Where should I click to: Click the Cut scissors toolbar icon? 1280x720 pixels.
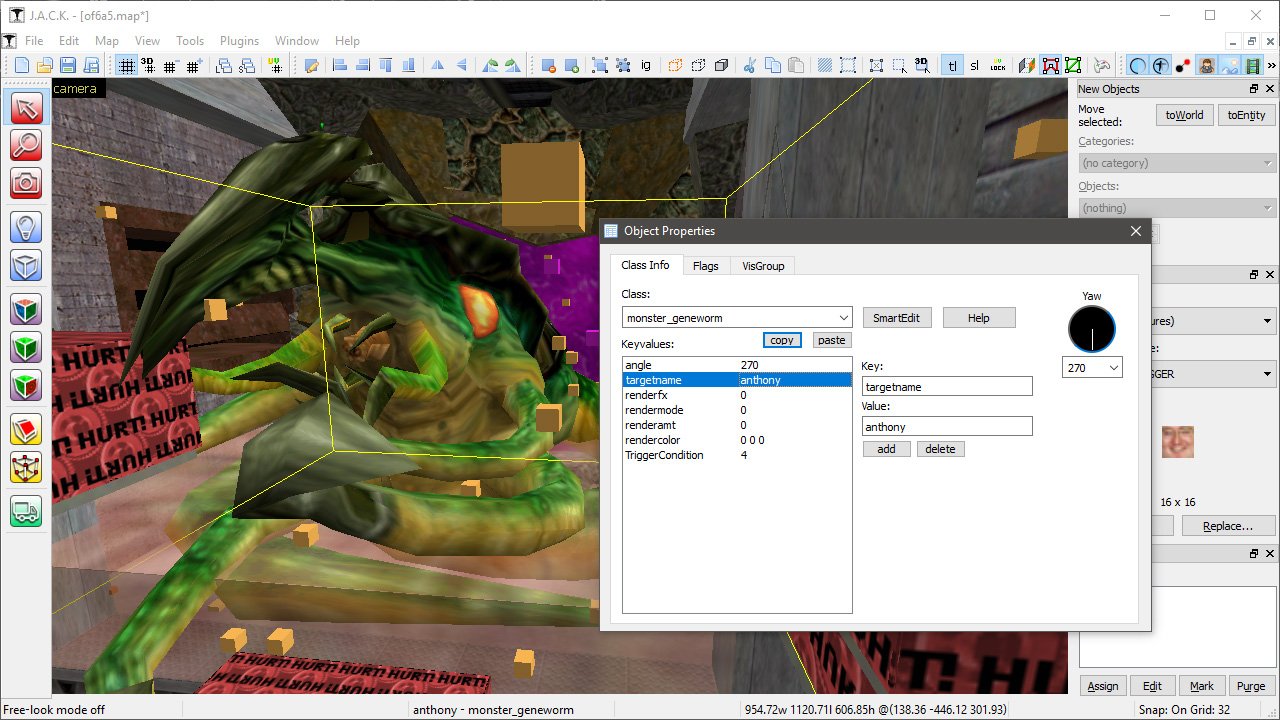tap(750, 65)
